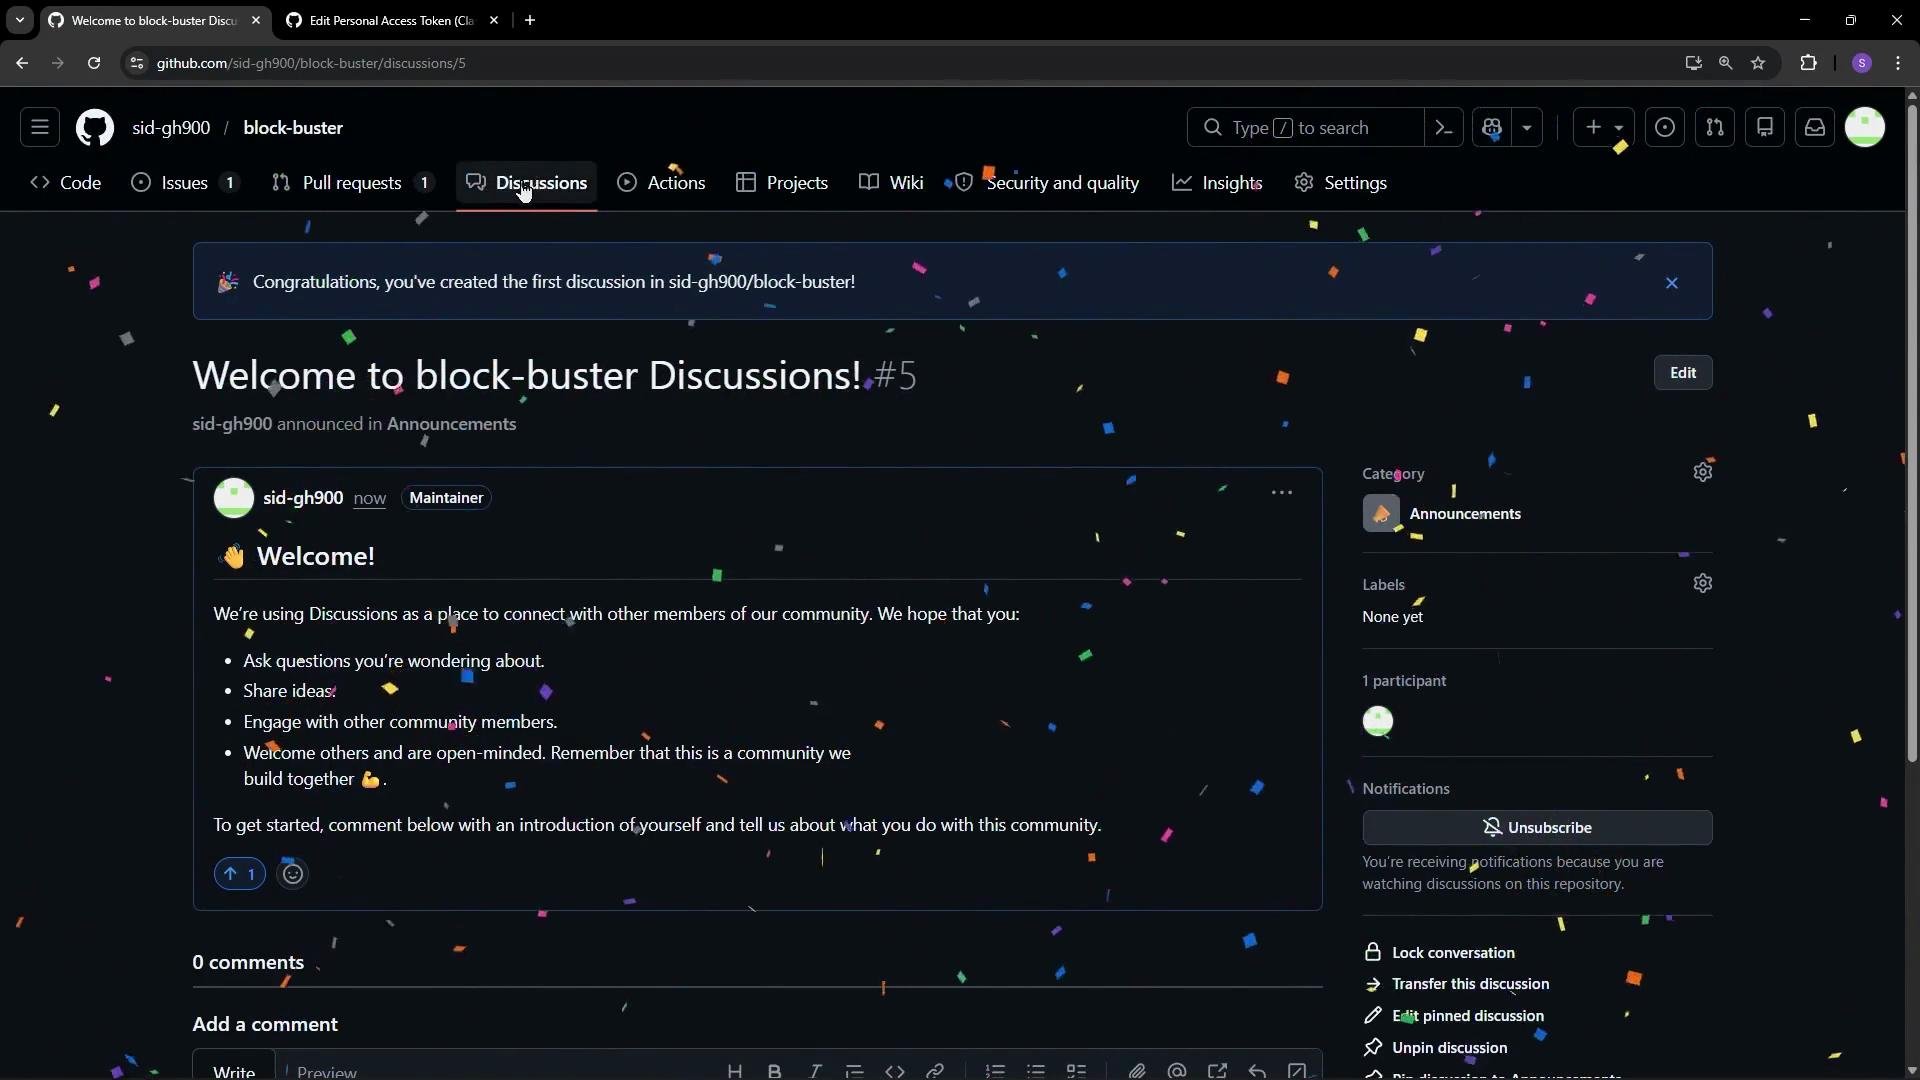Insert code with the code icon
The width and height of the screenshot is (1920, 1080).
(x=895, y=1071)
